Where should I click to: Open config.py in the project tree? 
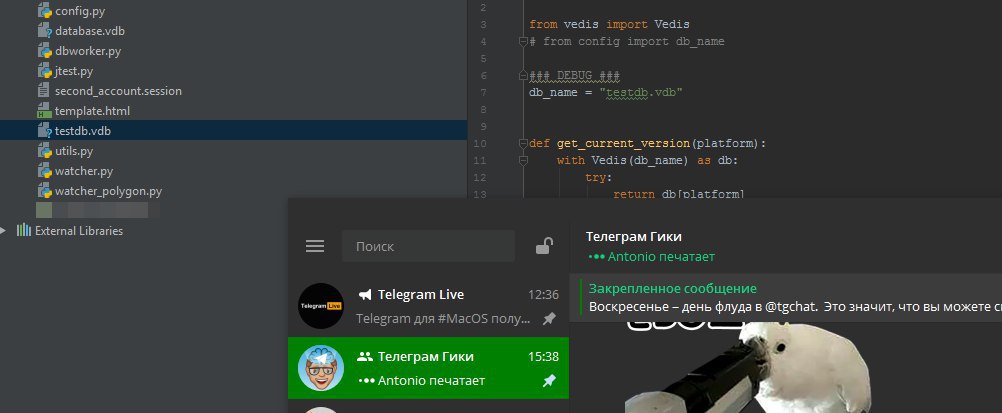80,11
